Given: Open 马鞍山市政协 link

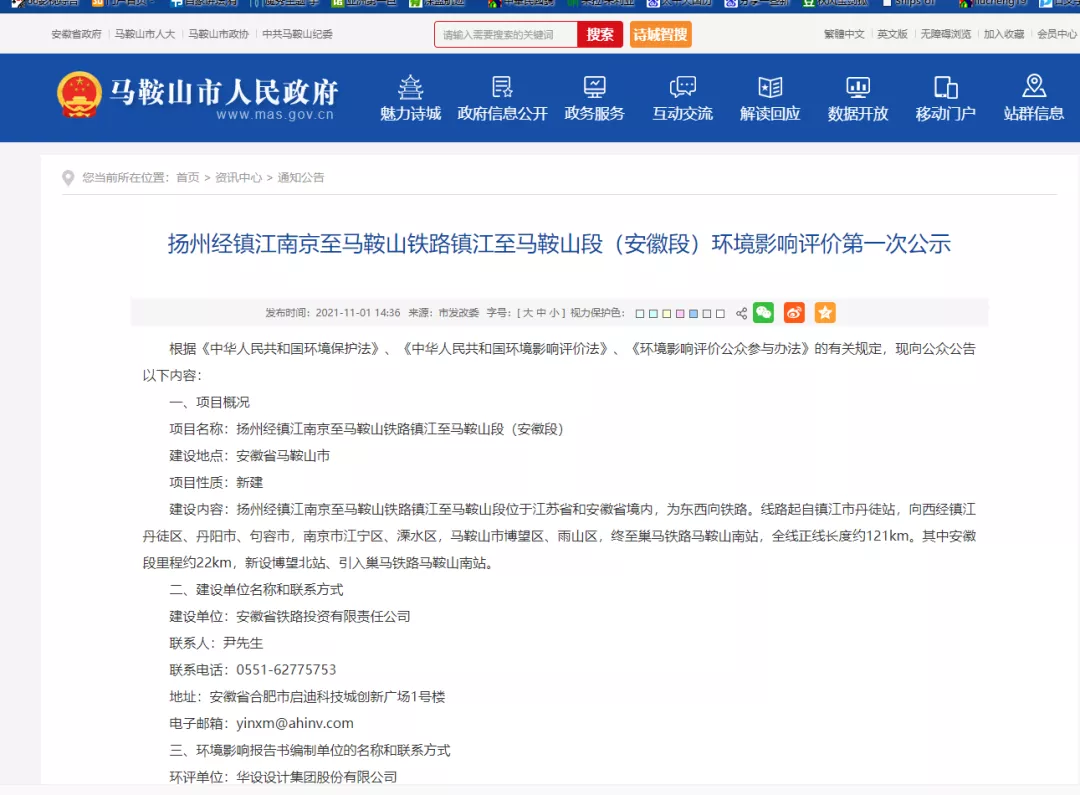Looking at the screenshot, I should (x=218, y=34).
